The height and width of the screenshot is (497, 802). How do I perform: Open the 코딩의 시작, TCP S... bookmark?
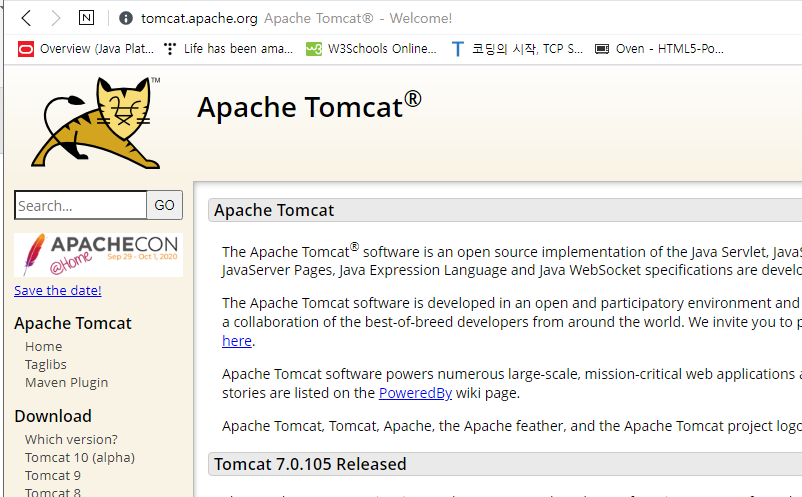pos(518,49)
